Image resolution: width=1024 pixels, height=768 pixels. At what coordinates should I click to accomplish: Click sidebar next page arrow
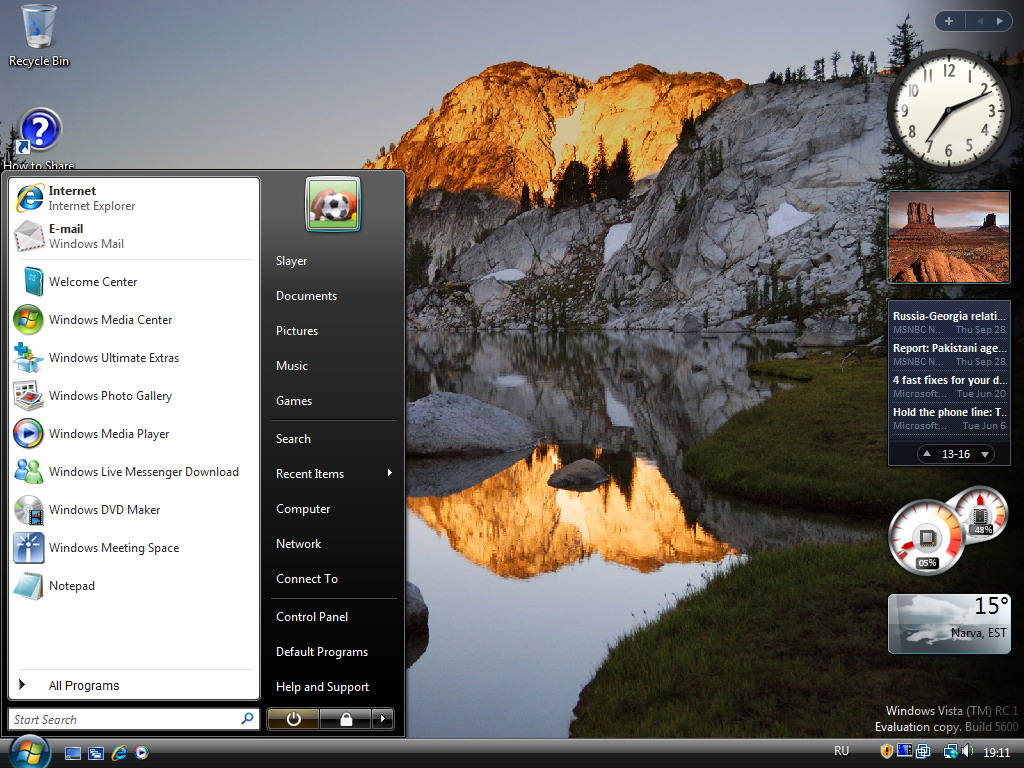(x=999, y=21)
